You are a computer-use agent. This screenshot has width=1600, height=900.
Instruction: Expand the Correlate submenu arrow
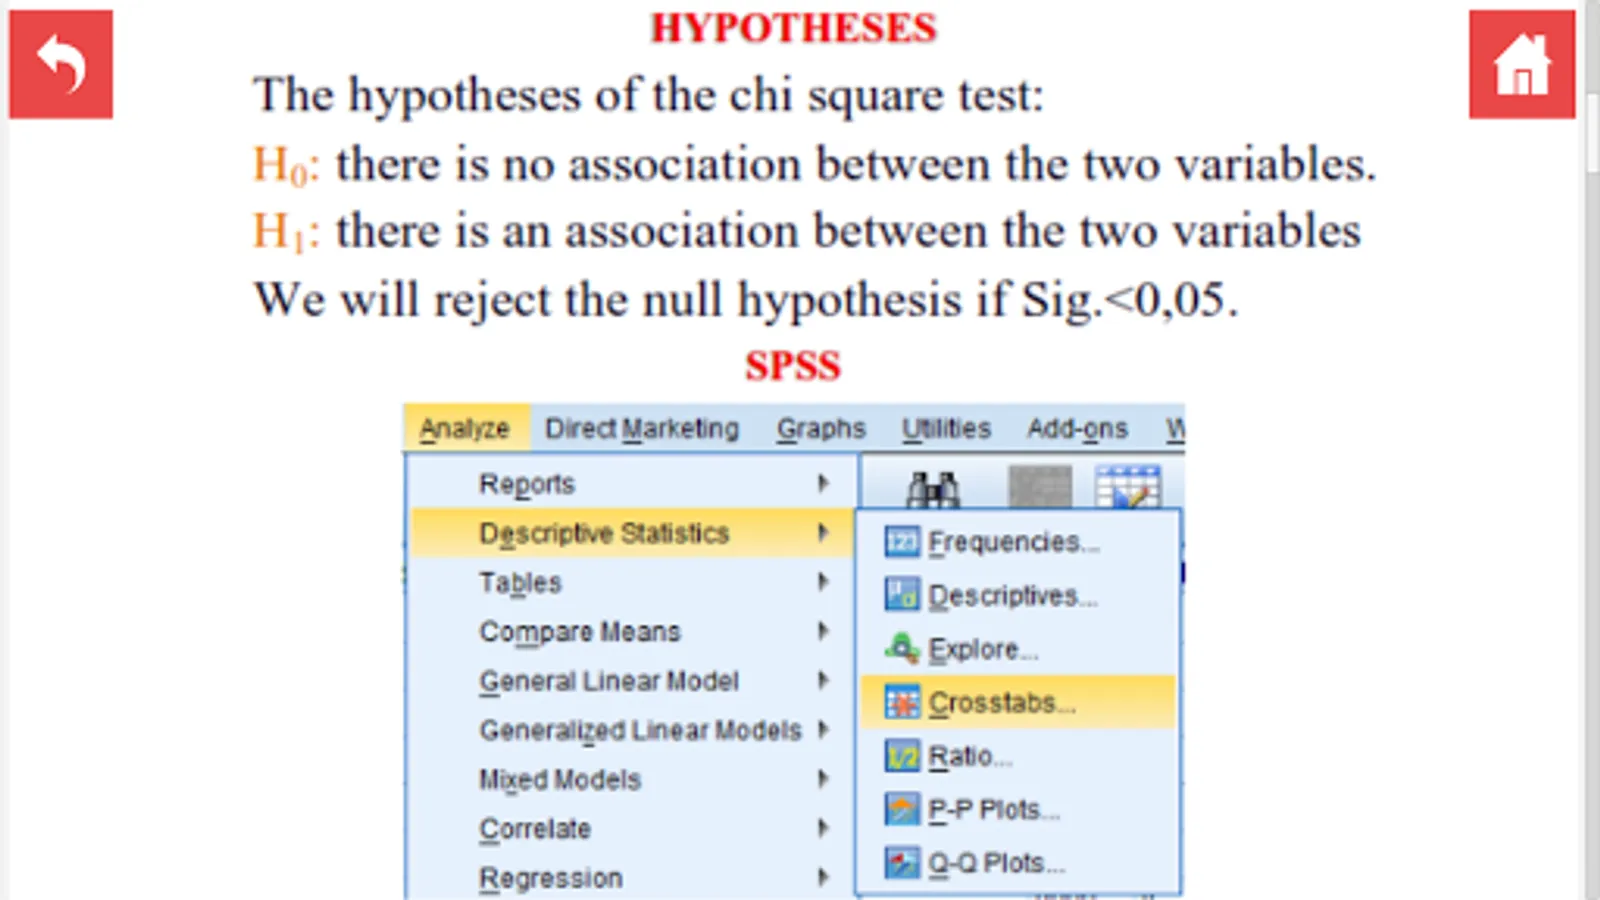pyautogui.click(x=823, y=828)
